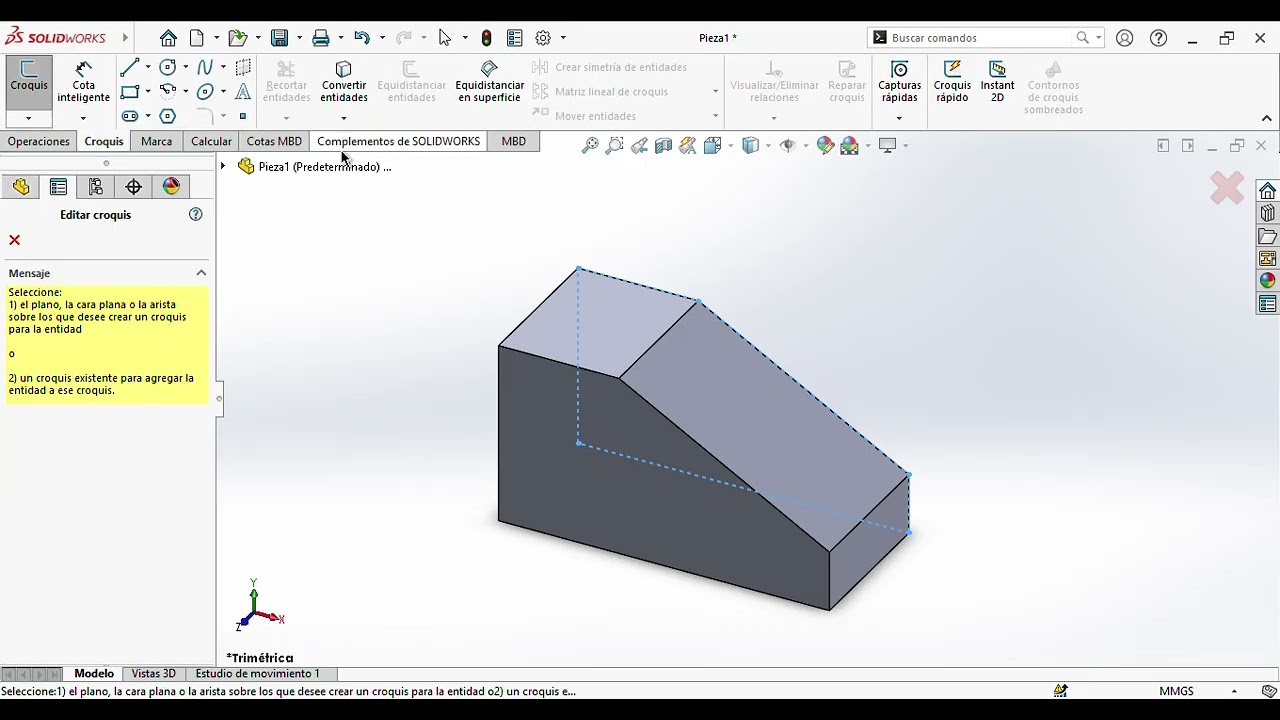Image resolution: width=1280 pixels, height=720 pixels.
Task: Switch to the Cotas MBD tab
Action: coord(274,141)
